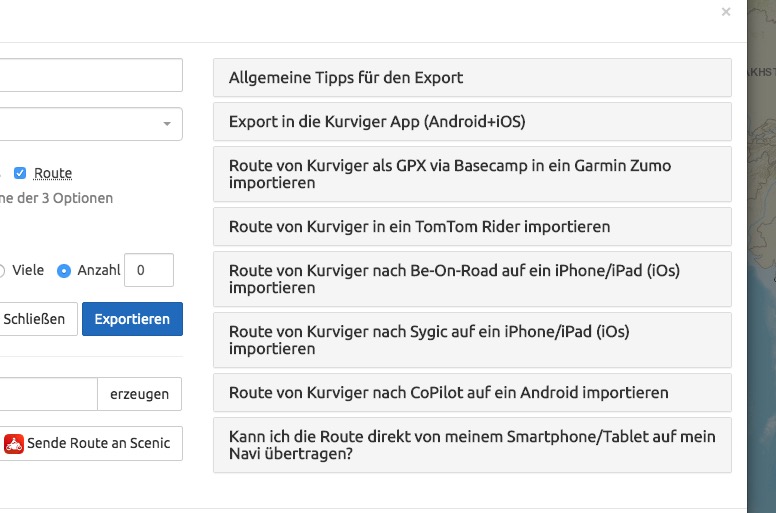
Task: Open the Smartphone/Tablet to Navi transfer question
Action: [472, 445]
